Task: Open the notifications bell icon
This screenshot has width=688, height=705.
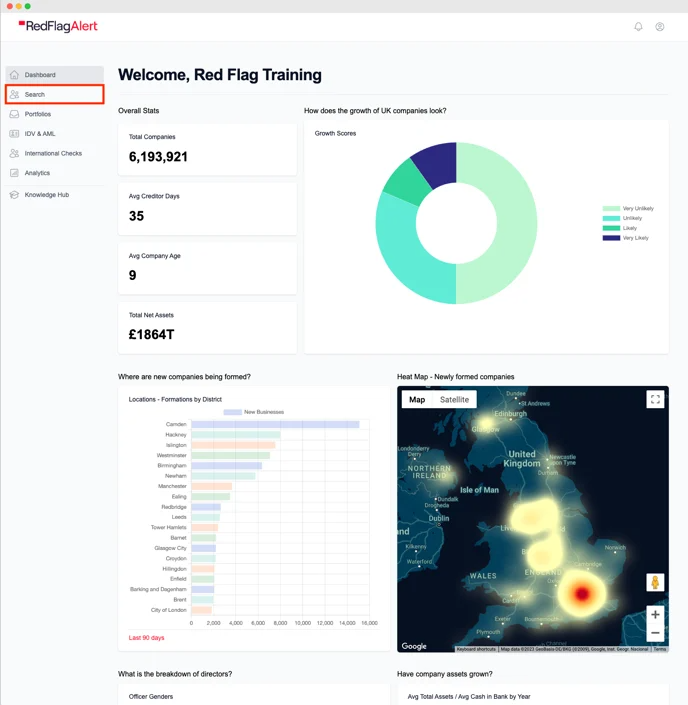Action: point(638,27)
